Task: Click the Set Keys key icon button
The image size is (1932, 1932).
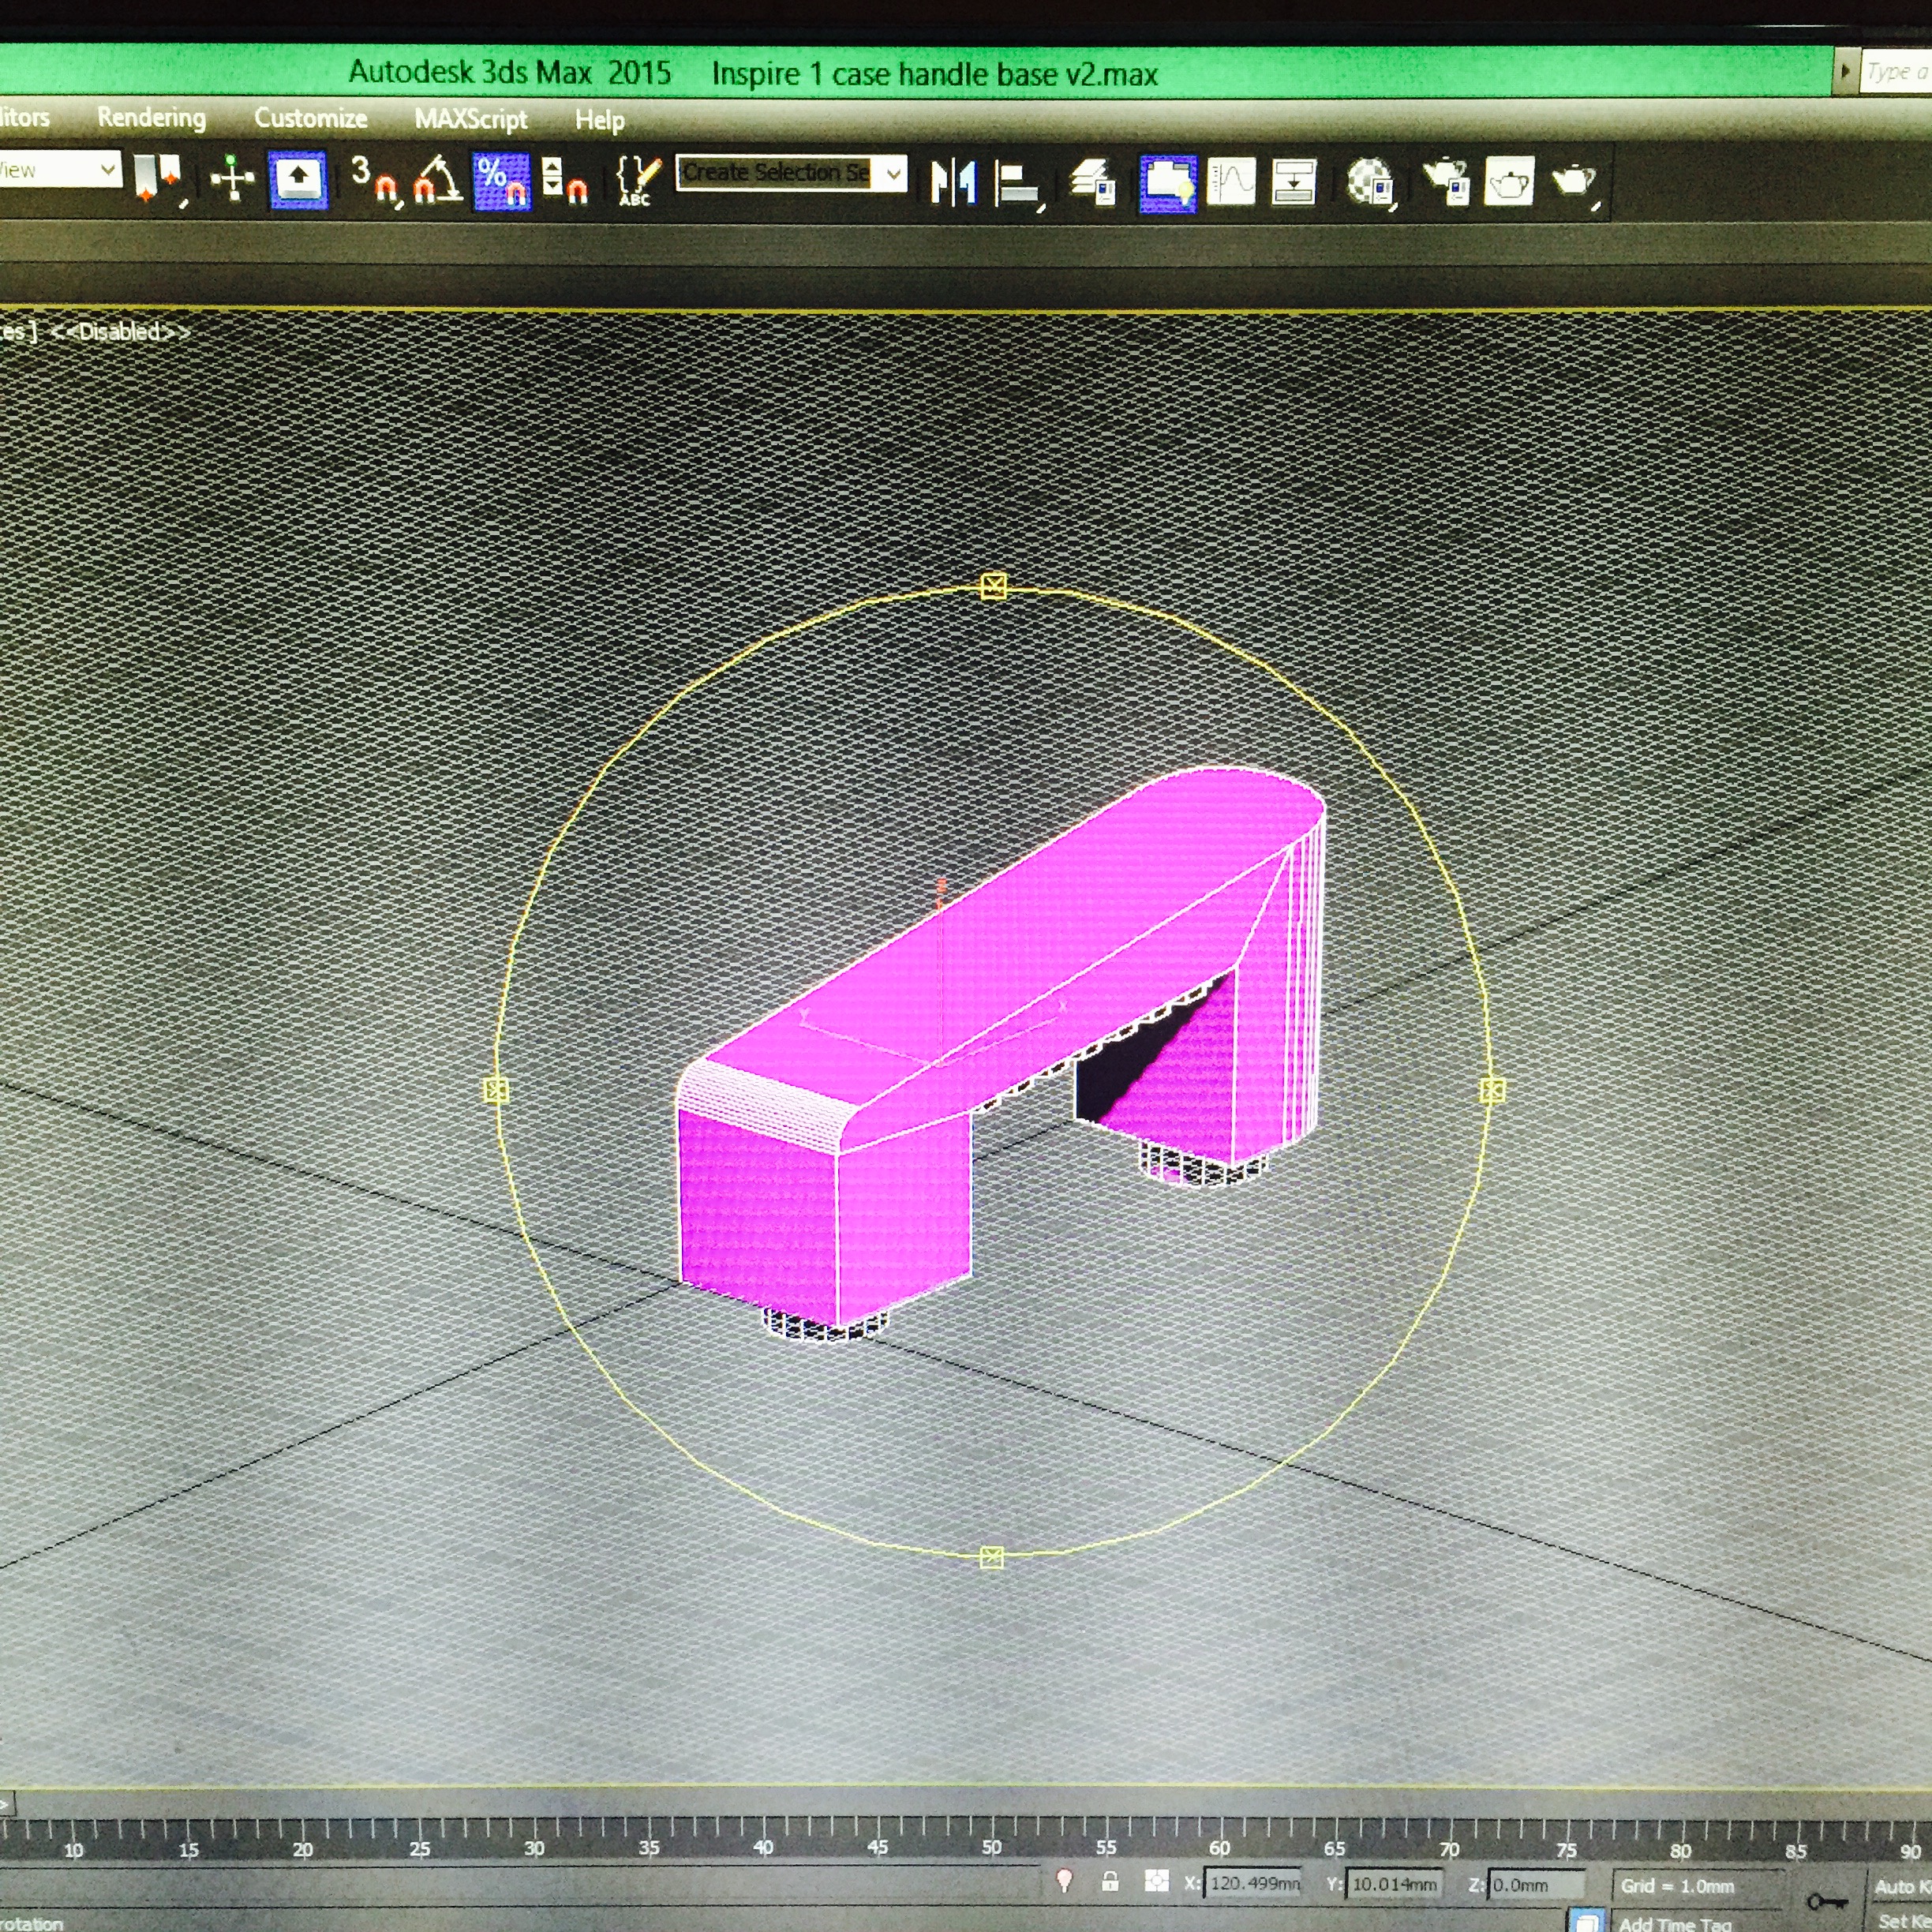Action: (1826, 1903)
